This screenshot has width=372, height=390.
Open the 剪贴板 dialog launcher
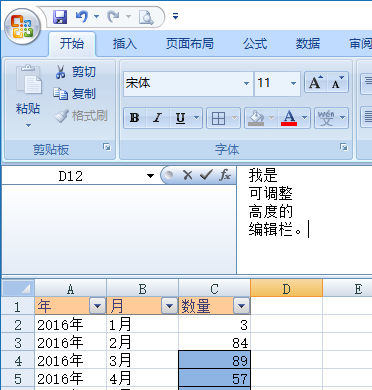coord(107,147)
